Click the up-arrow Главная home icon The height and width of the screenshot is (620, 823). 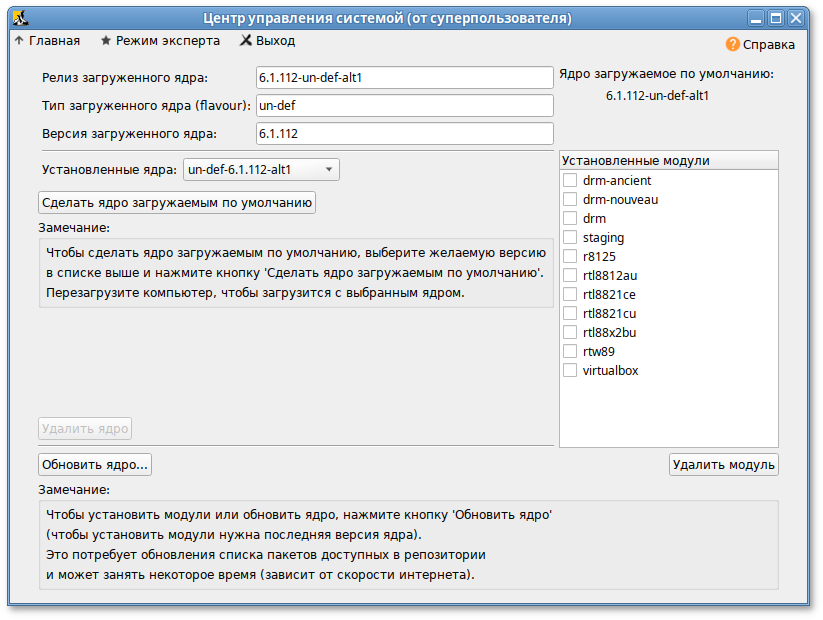coord(19,41)
